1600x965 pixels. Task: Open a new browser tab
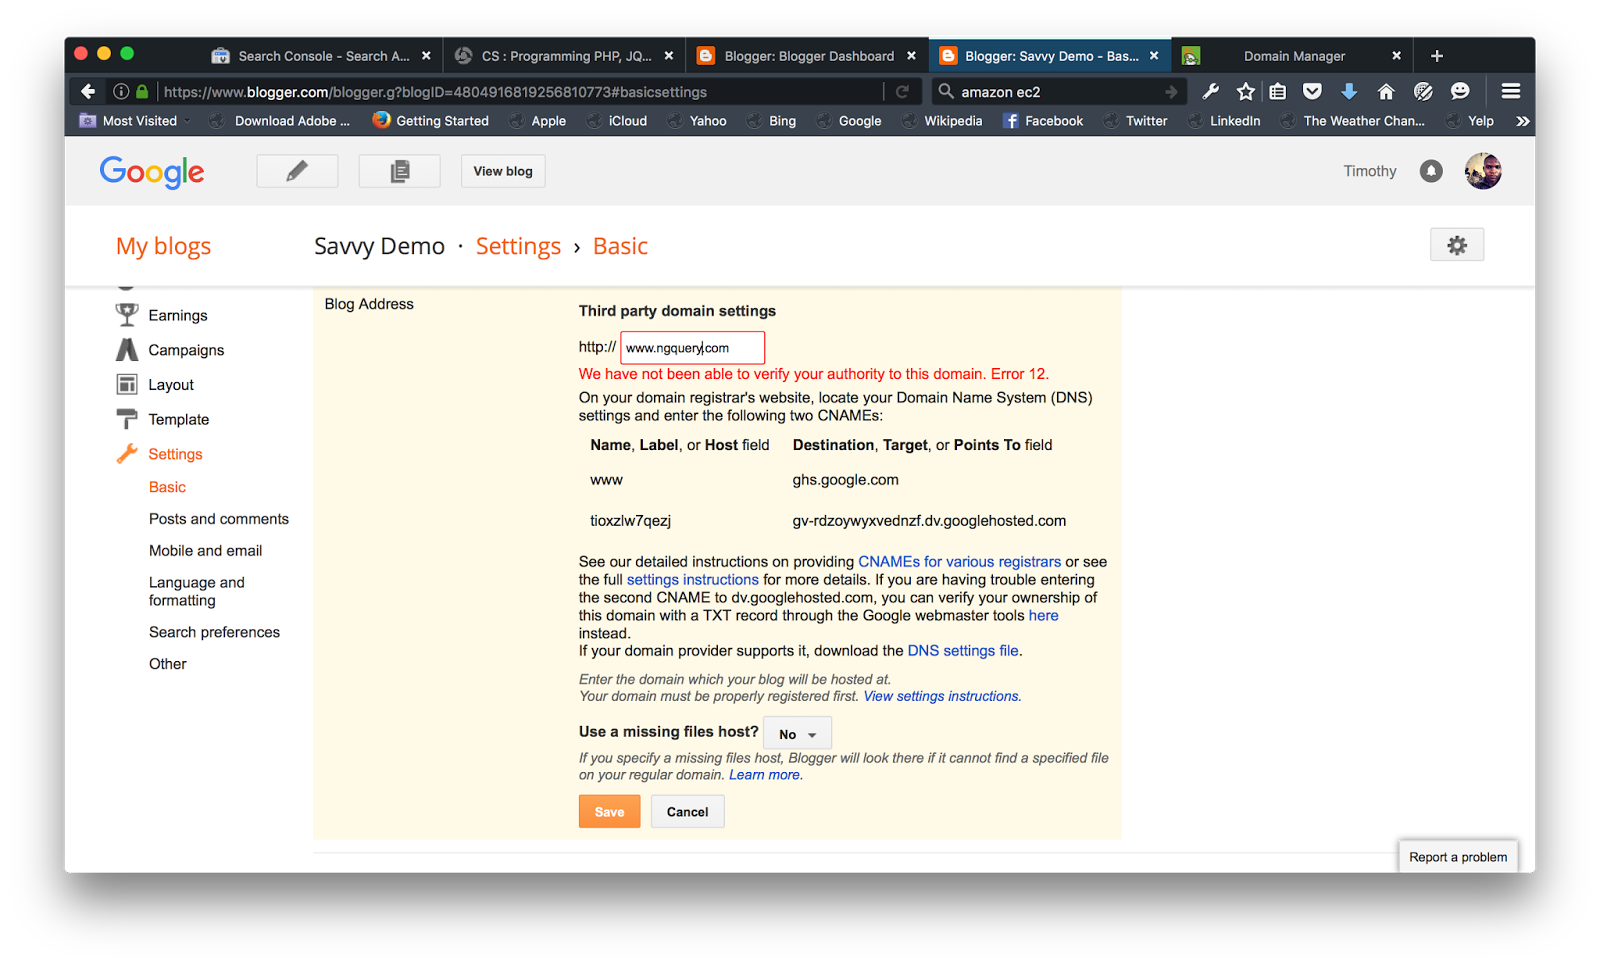tap(1437, 56)
